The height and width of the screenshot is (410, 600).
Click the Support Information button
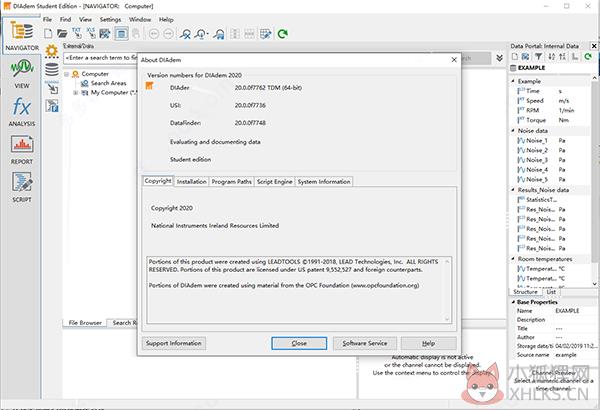[x=174, y=343]
